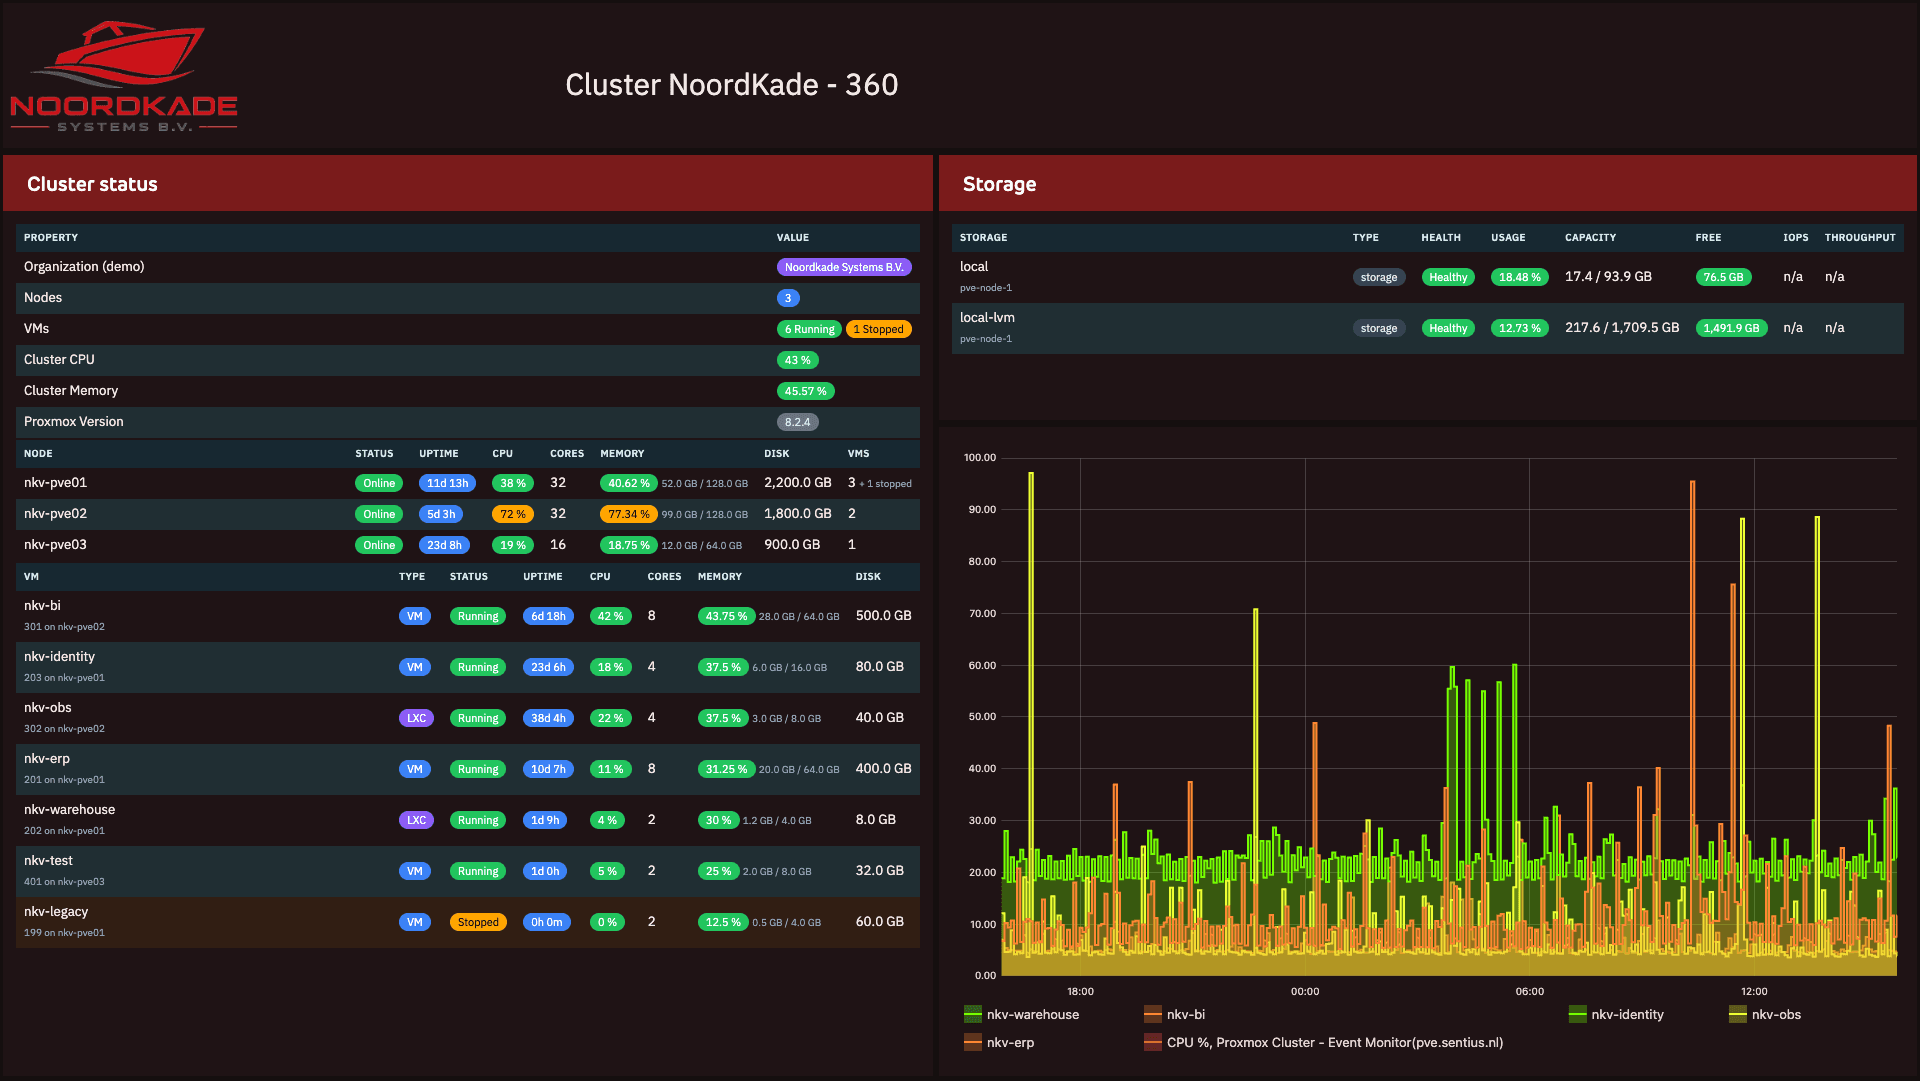Image resolution: width=1920 pixels, height=1081 pixels.
Task: Click the nkv-pve02 node row name
Action: tap(55, 513)
